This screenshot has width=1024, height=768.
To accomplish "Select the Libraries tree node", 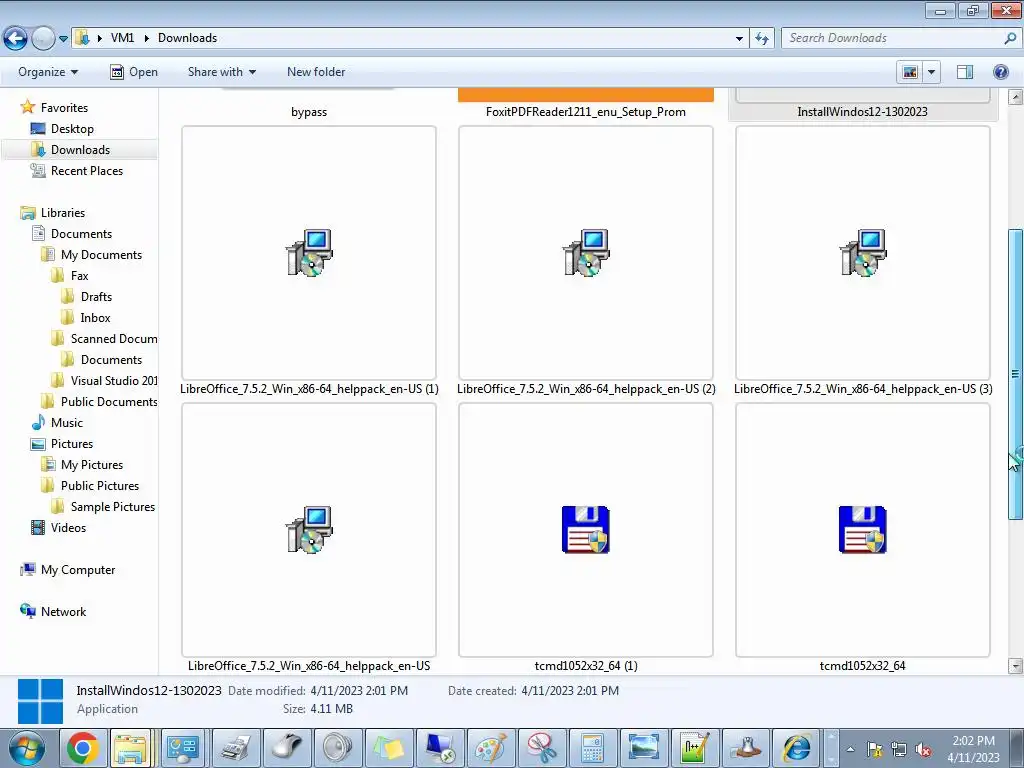I will [63, 212].
